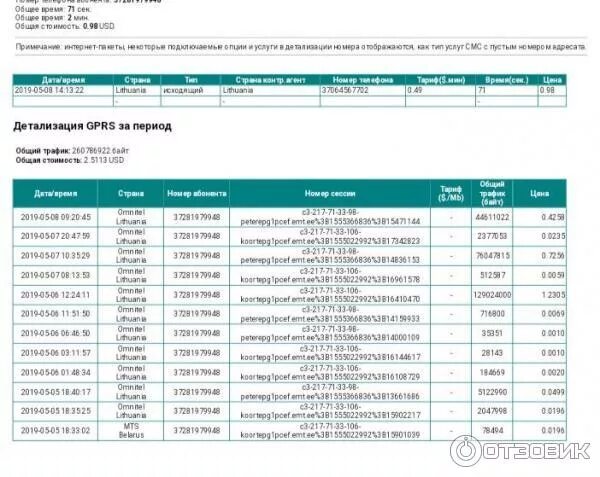Click the 'Номер абонента' column header
Image resolution: width=600 pixels, height=477 pixels.
[x=197, y=194]
